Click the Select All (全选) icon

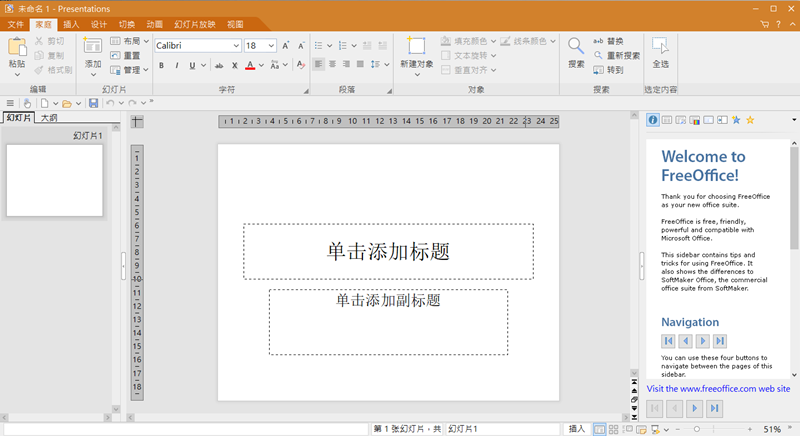(660, 46)
